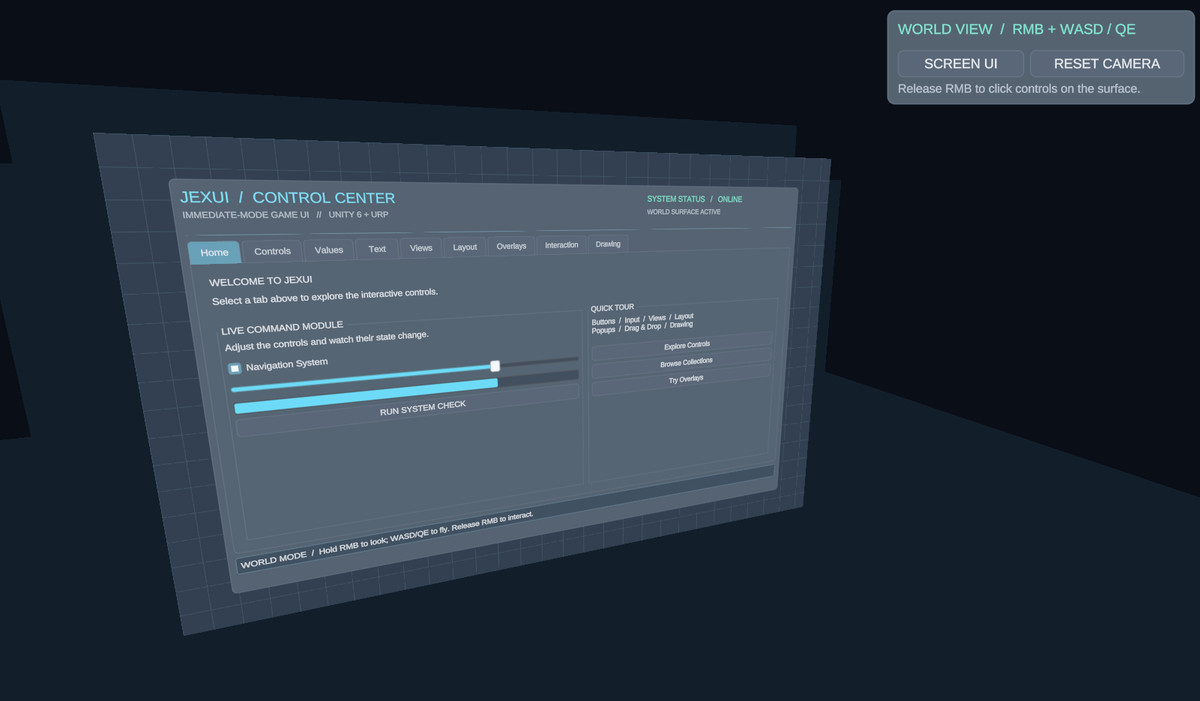Open the Values tab
1200x701 pixels.
[x=329, y=250]
